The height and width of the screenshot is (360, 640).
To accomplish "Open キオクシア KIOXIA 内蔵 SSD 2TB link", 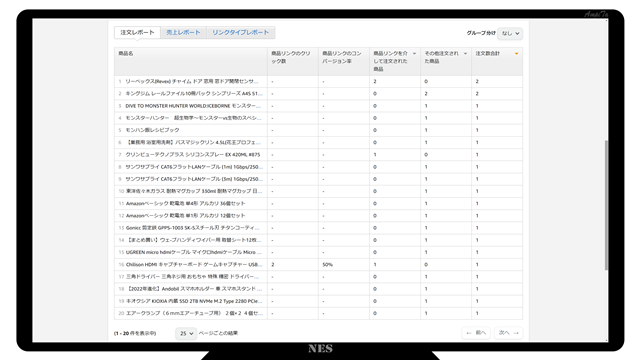I will 194,301.
